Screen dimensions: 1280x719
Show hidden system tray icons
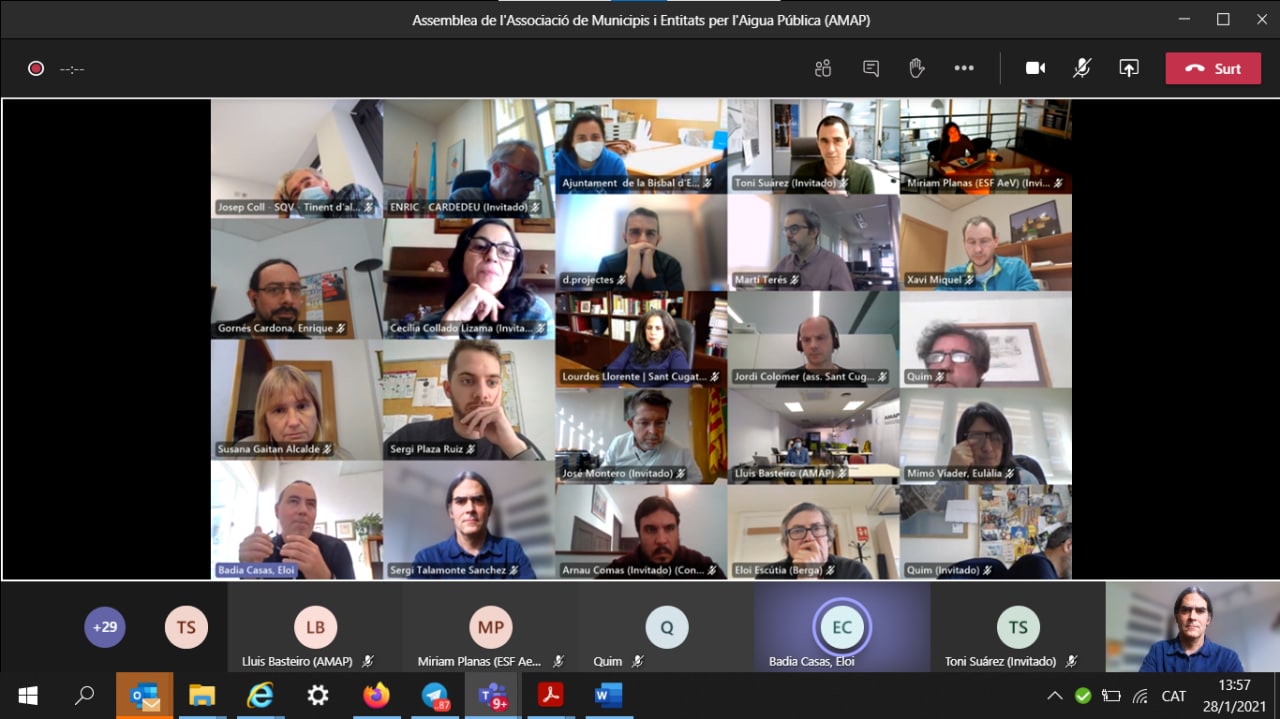click(x=1054, y=696)
